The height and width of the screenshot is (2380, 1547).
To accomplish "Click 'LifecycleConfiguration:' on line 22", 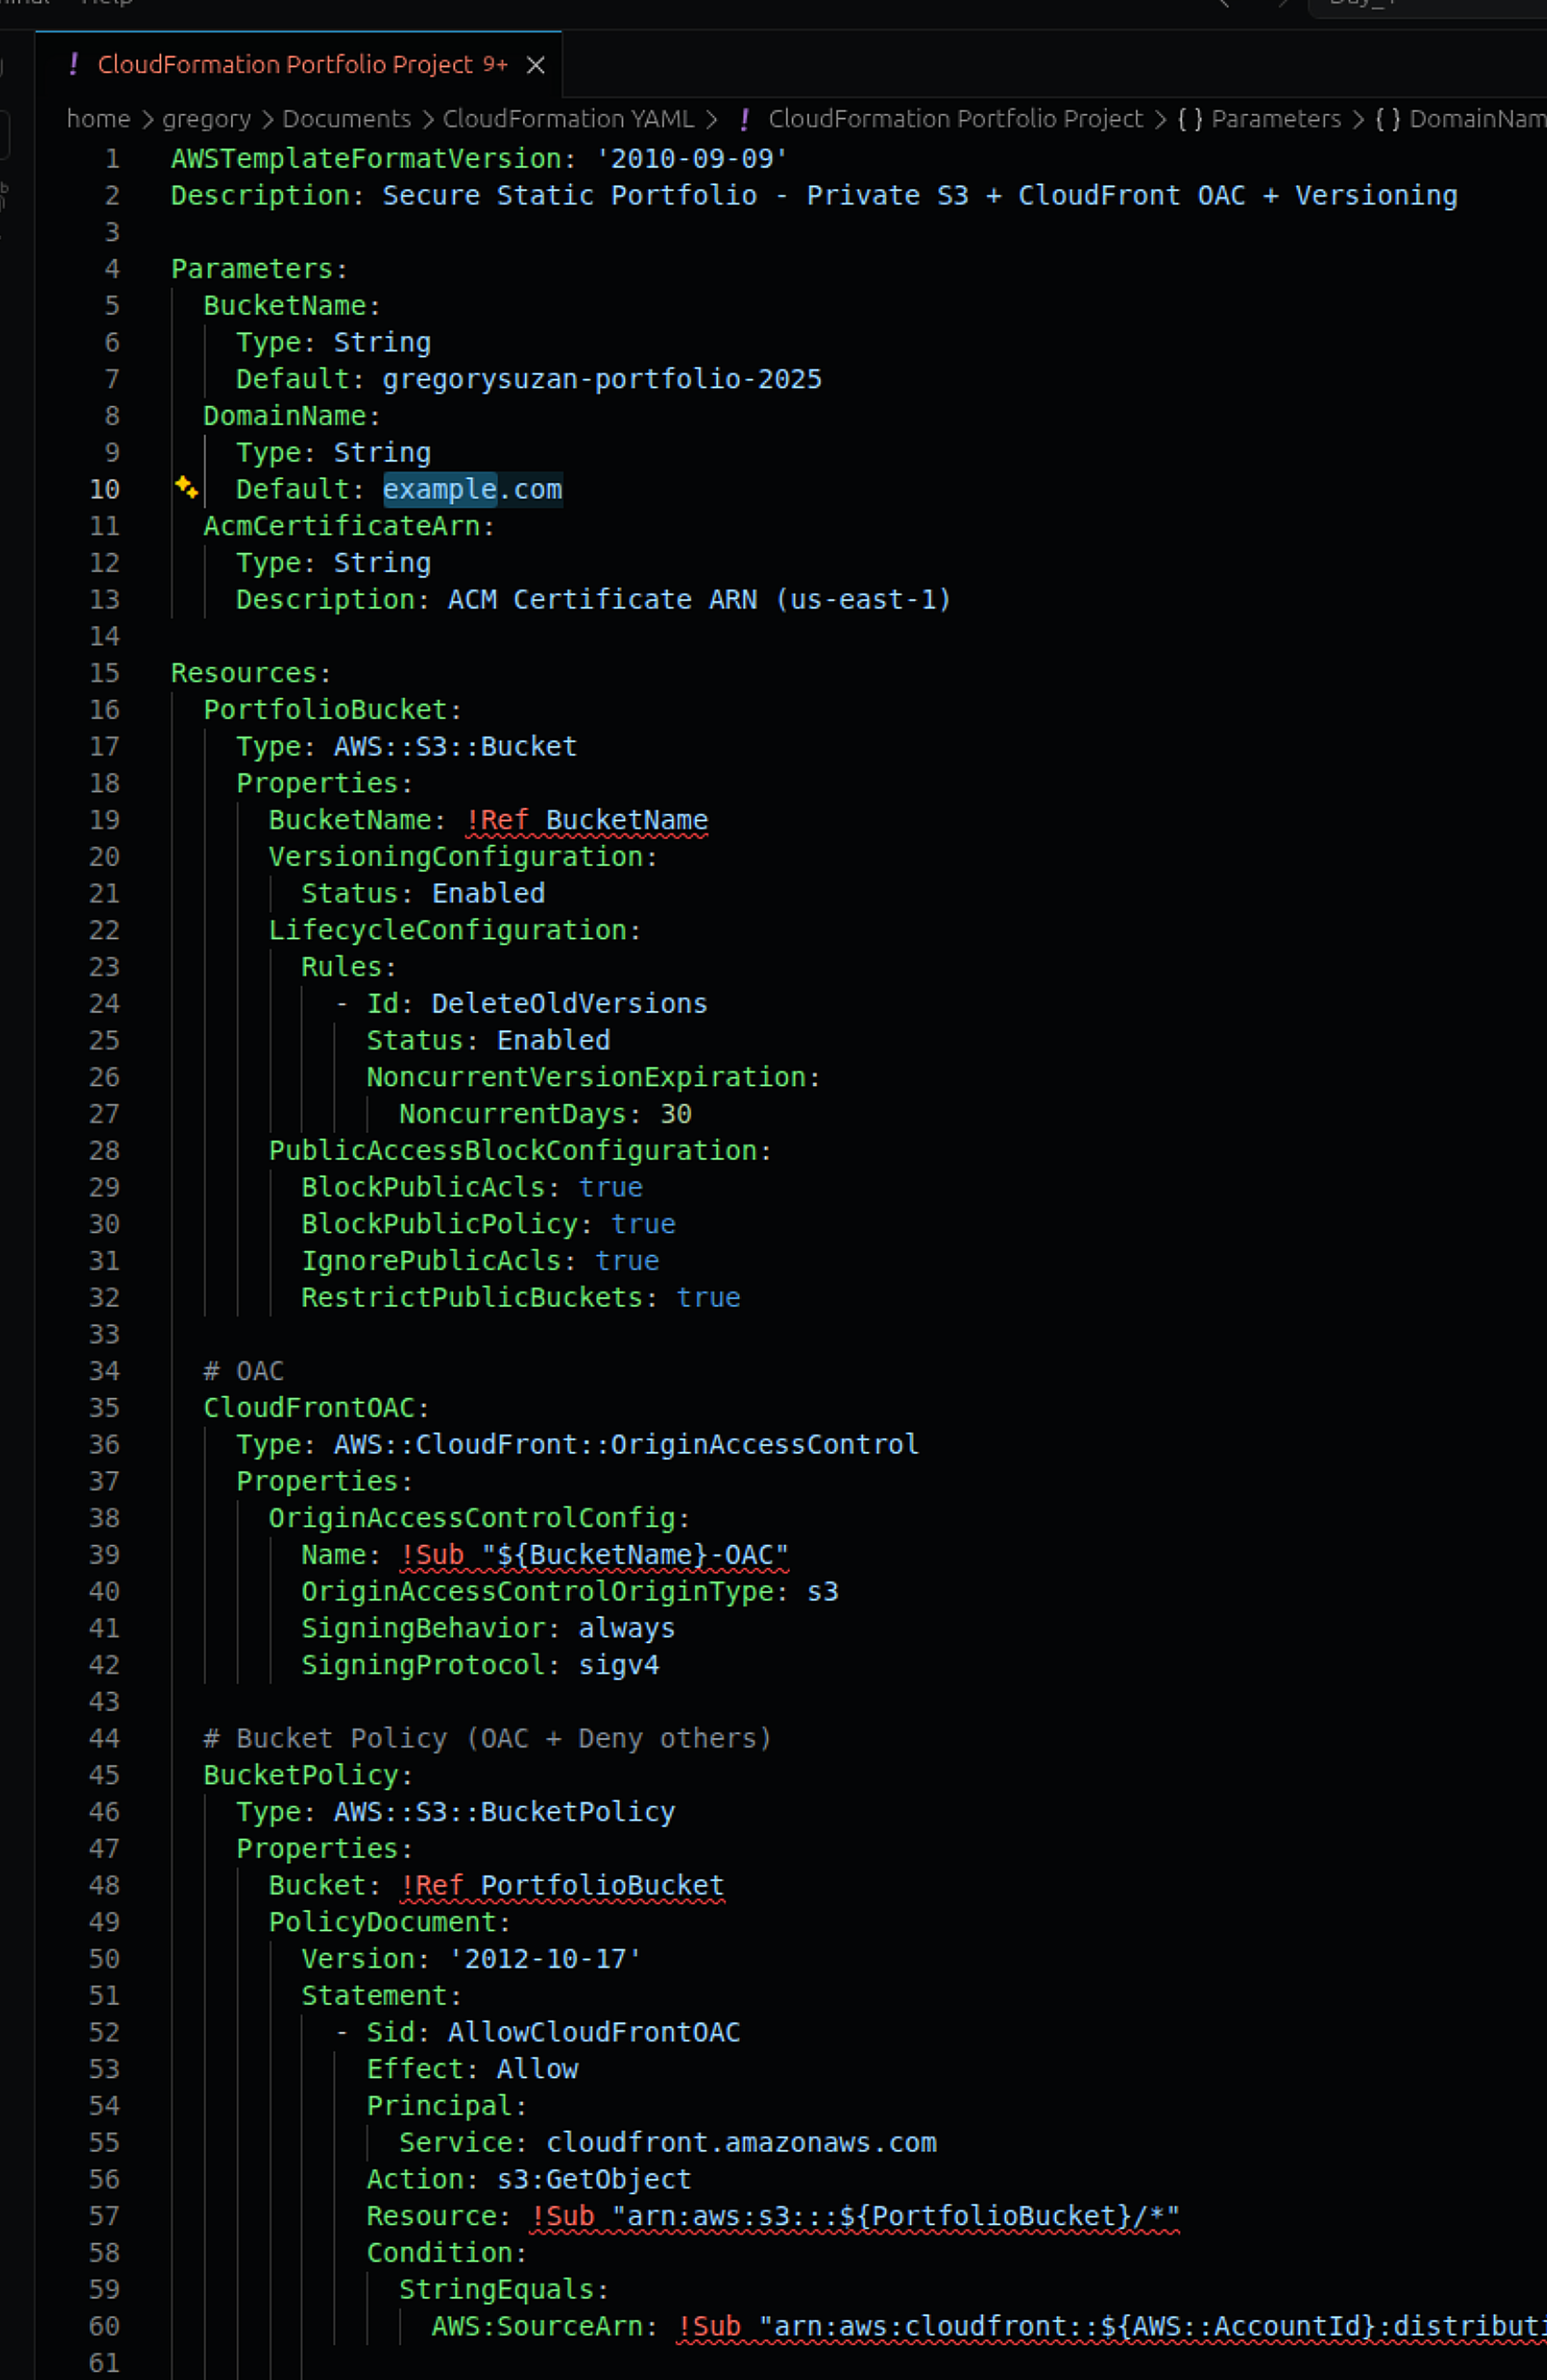I will 455,930.
